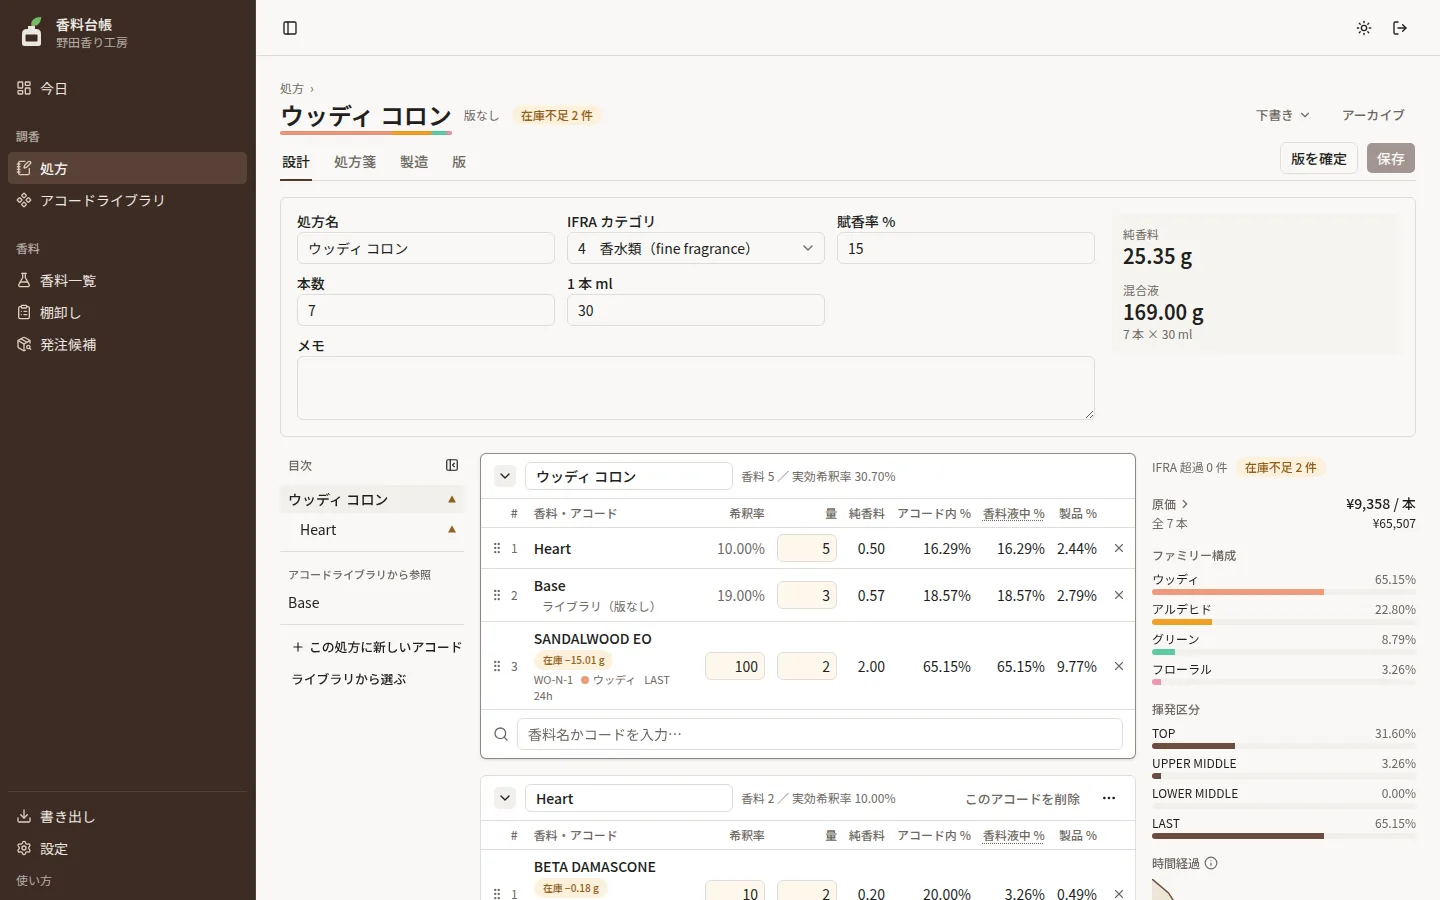Click the 版を確定 button
Viewport: 1440px width, 900px height.
click(1319, 158)
